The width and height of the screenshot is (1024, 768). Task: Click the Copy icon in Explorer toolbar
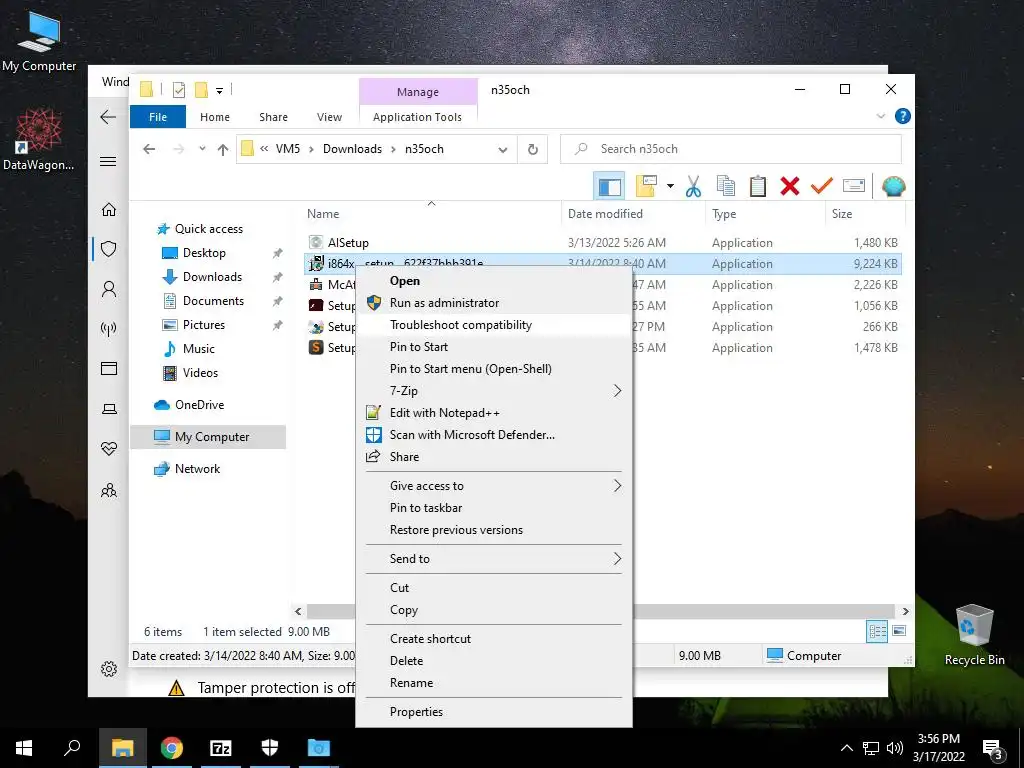click(x=726, y=187)
